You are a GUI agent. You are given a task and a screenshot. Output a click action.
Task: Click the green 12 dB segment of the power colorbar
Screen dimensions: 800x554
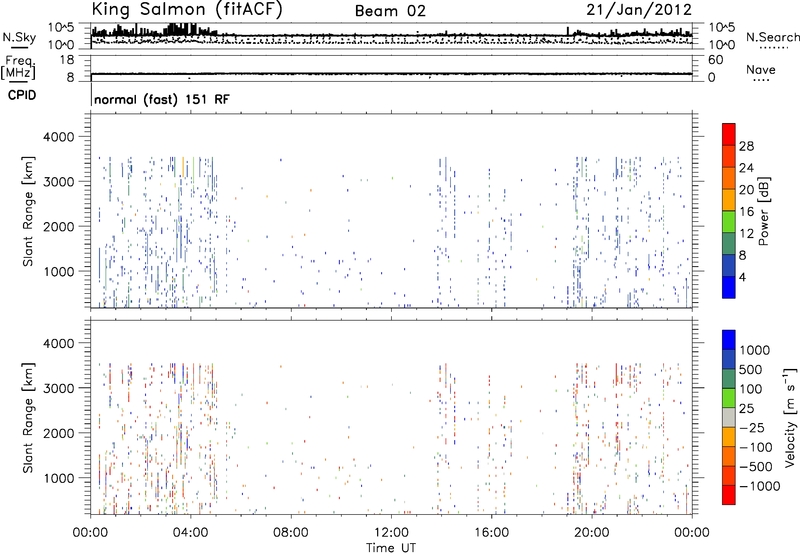pyautogui.click(x=729, y=222)
